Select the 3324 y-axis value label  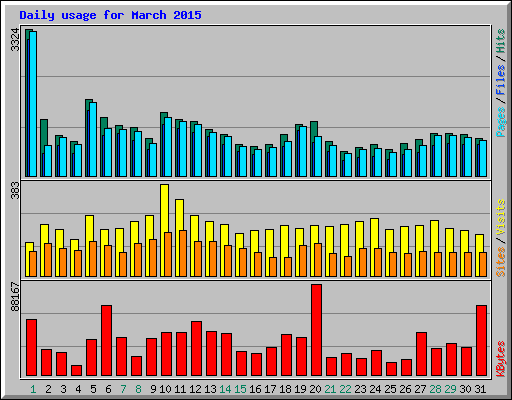(15, 40)
